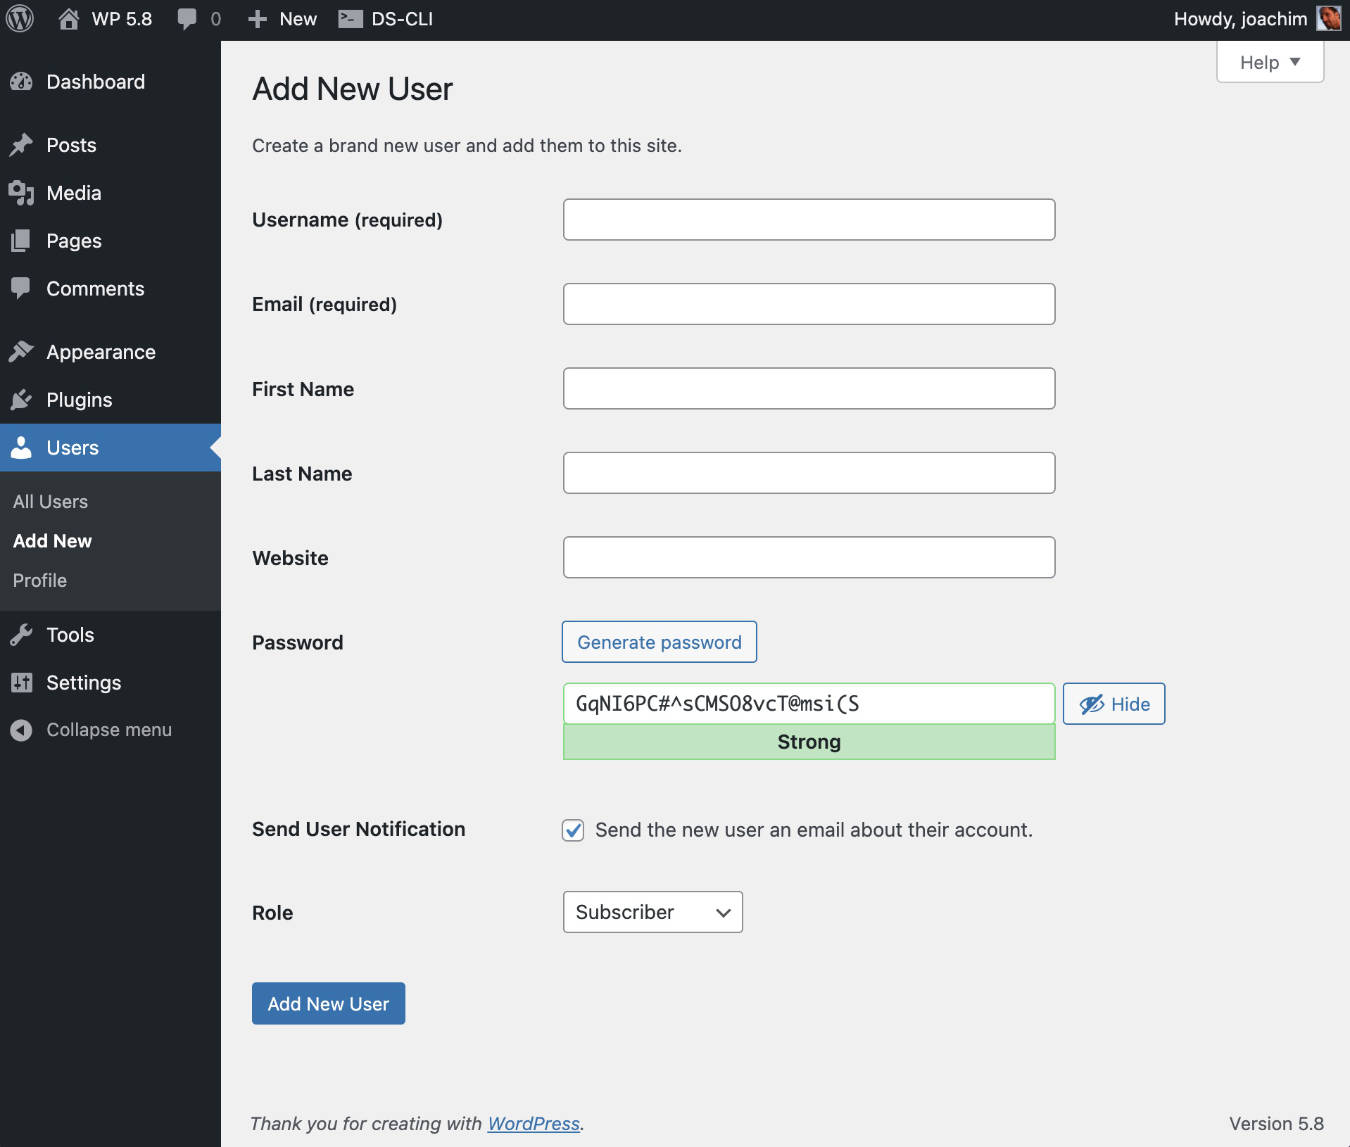Open Appearance via the paintbrush icon
The height and width of the screenshot is (1147, 1350).
(22, 351)
